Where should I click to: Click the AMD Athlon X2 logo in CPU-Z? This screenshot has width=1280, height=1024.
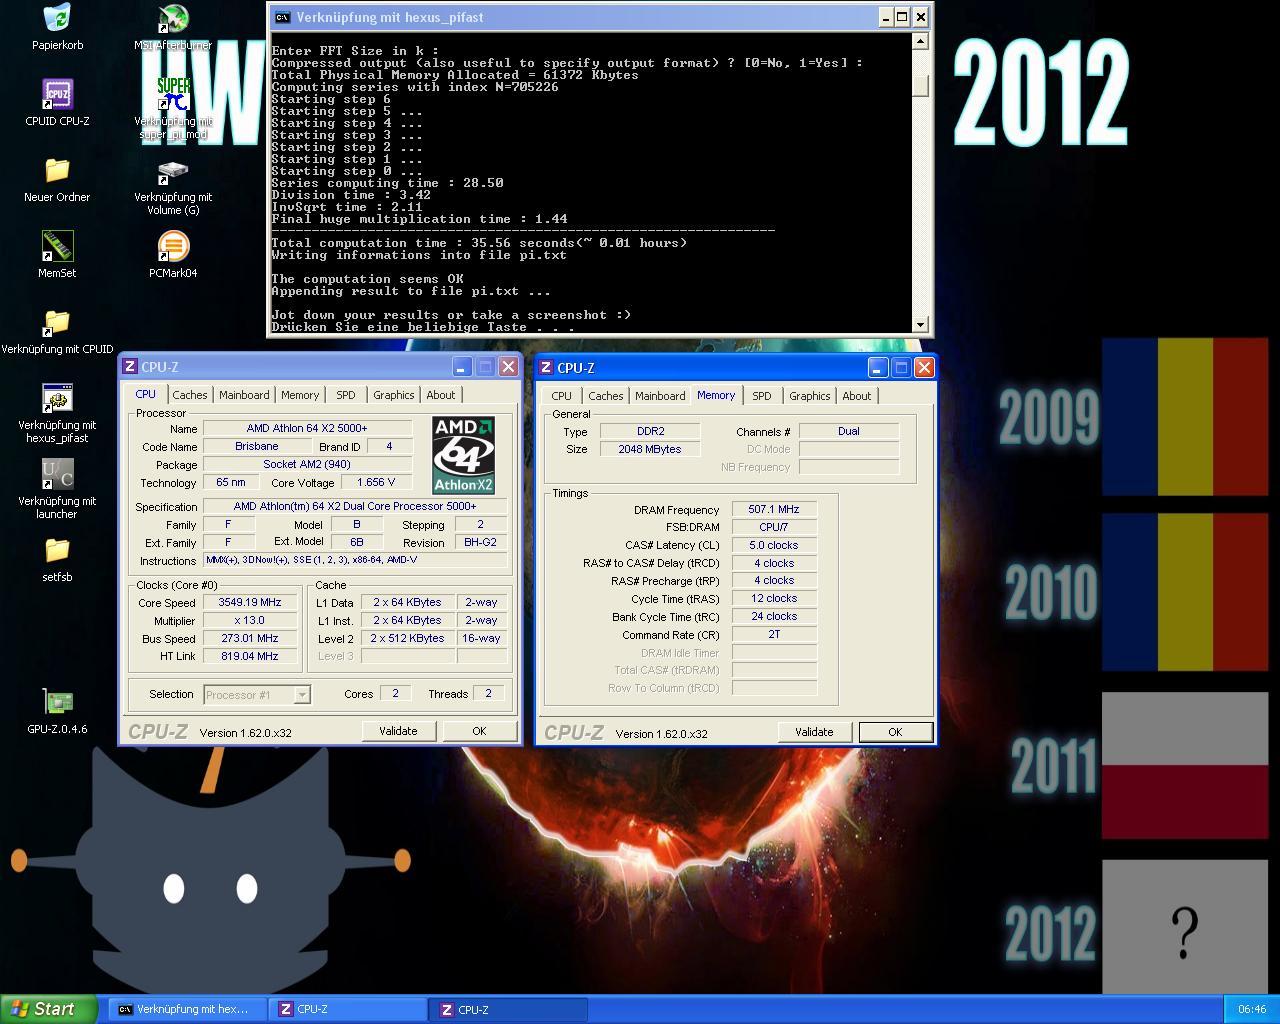463,456
